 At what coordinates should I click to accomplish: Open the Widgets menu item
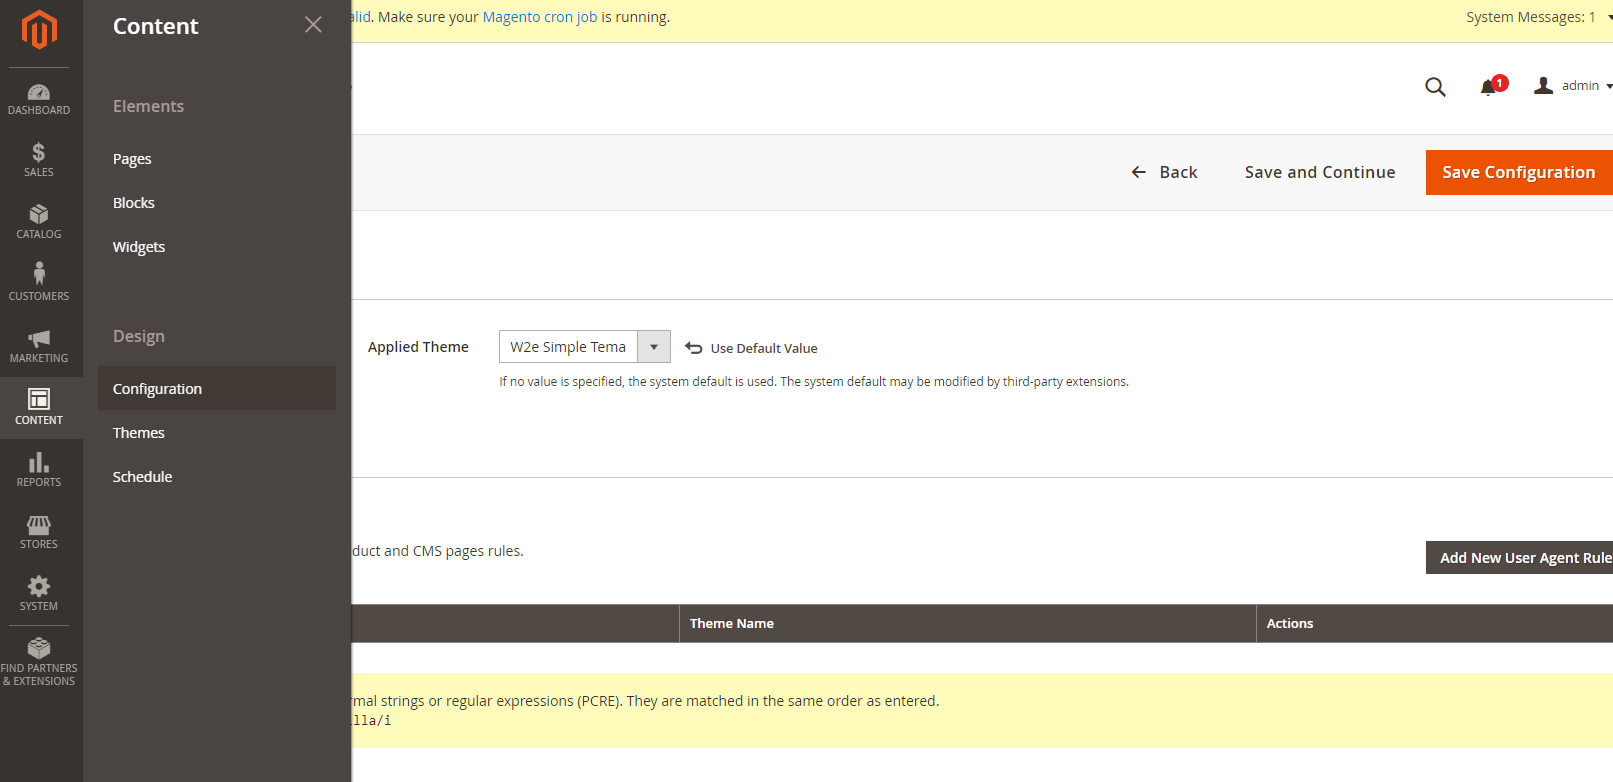point(139,247)
